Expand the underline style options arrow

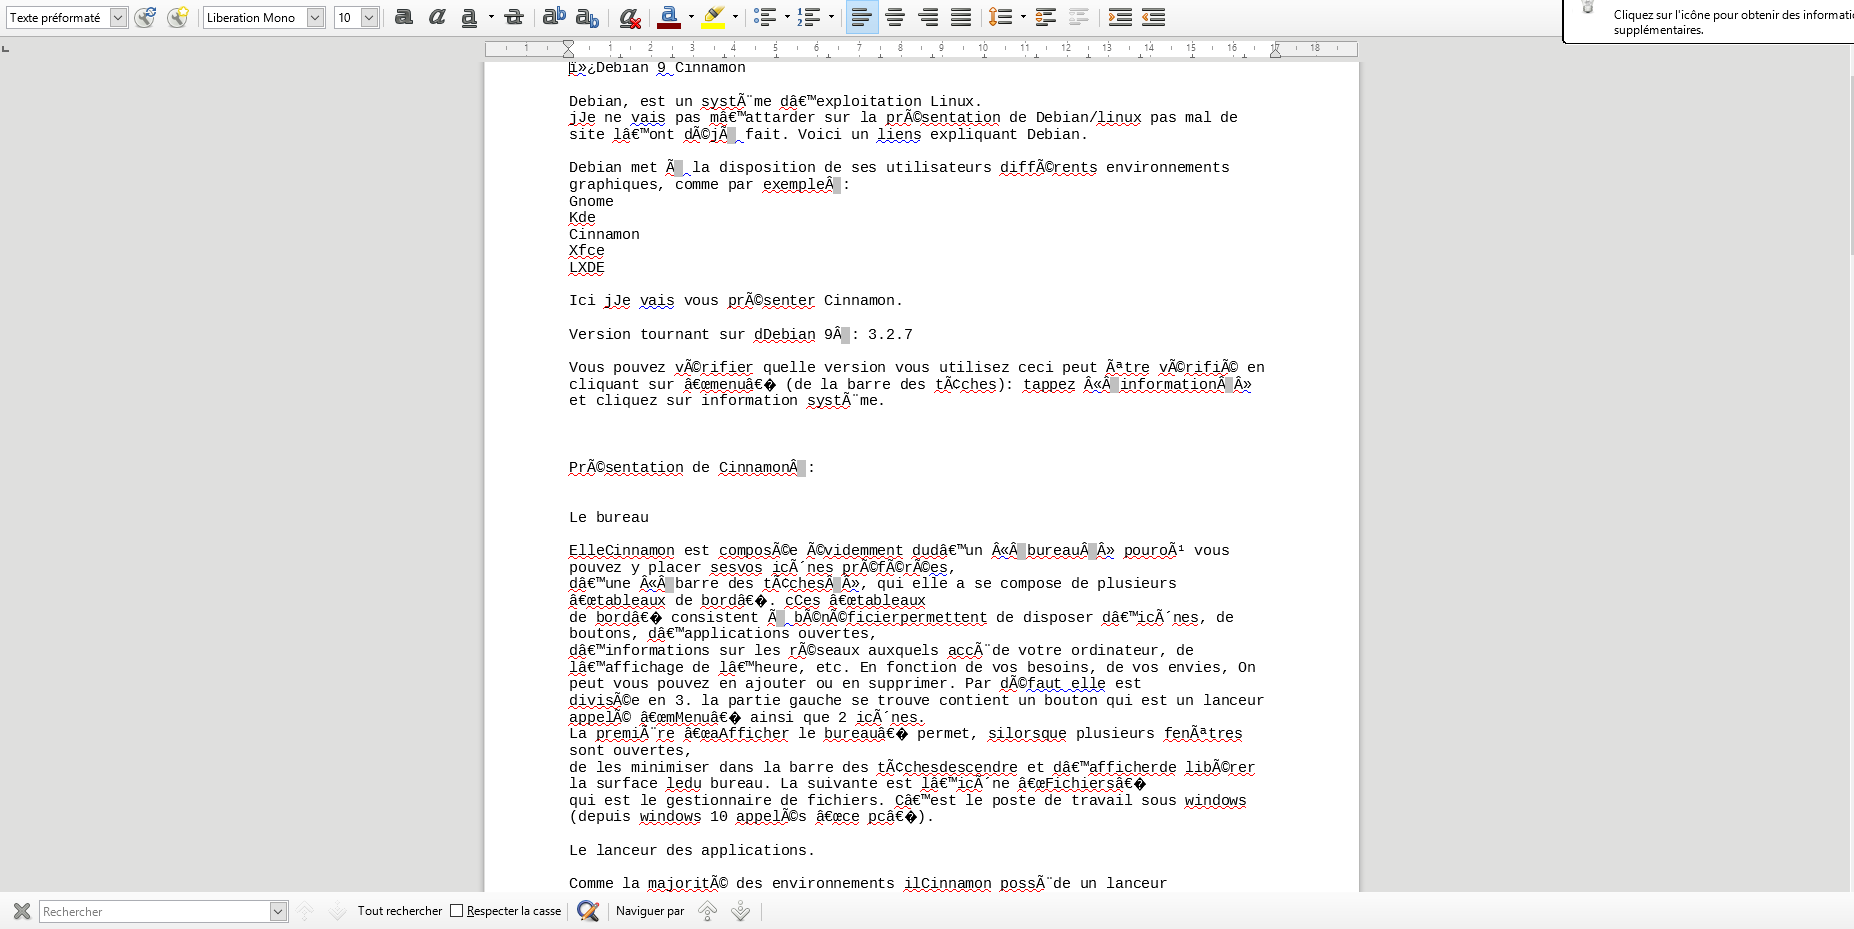(x=490, y=17)
